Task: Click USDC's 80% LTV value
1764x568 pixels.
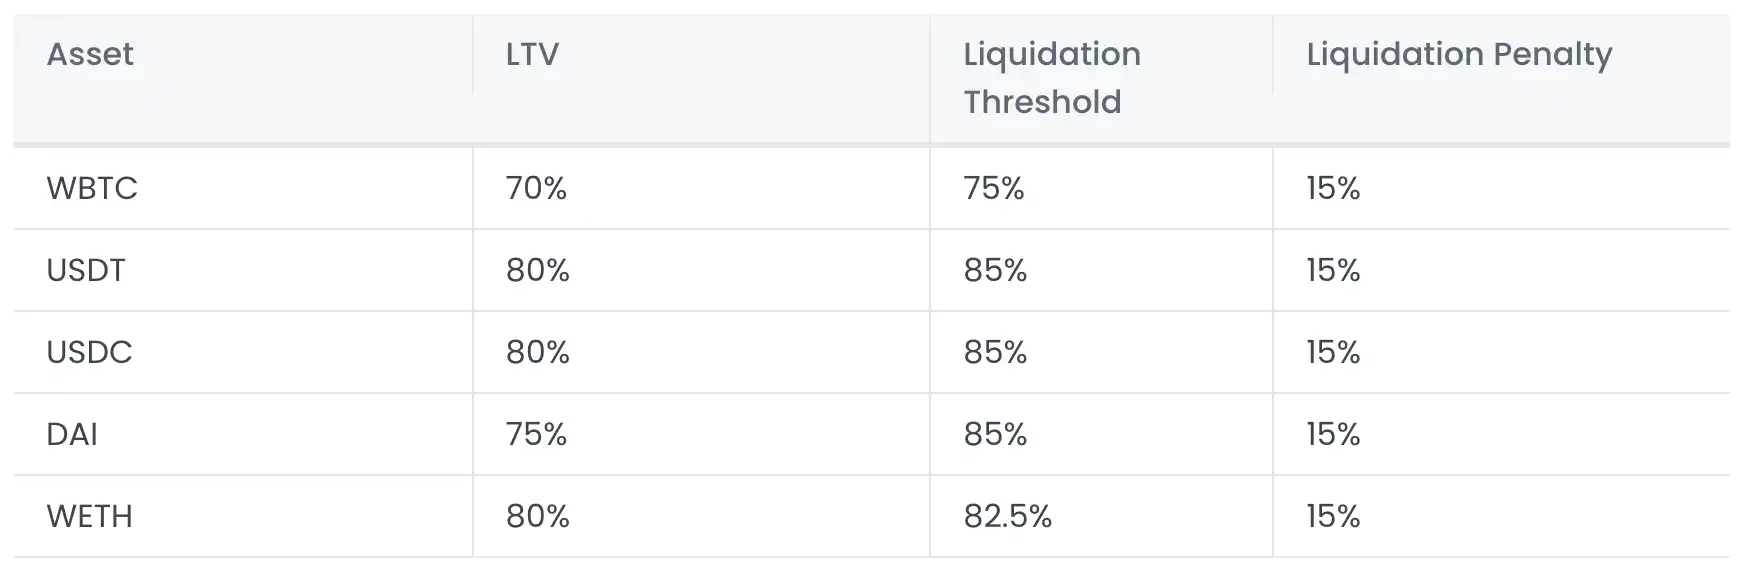Action: [x=537, y=352]
